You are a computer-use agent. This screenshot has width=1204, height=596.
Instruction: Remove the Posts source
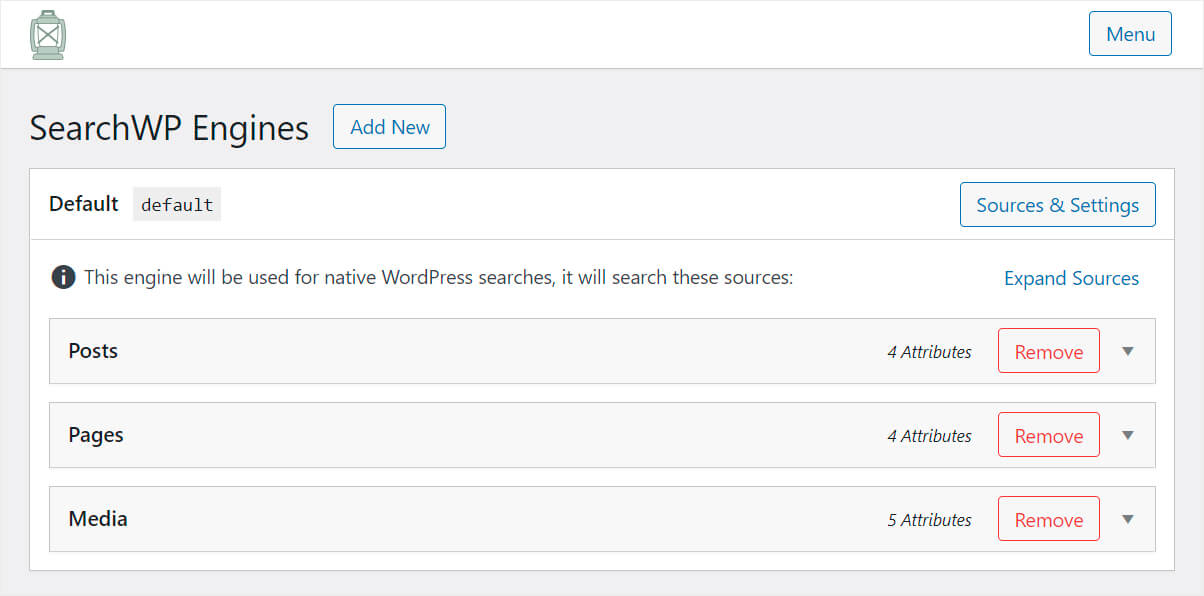pyautogui.click(x=1048, y=352)
